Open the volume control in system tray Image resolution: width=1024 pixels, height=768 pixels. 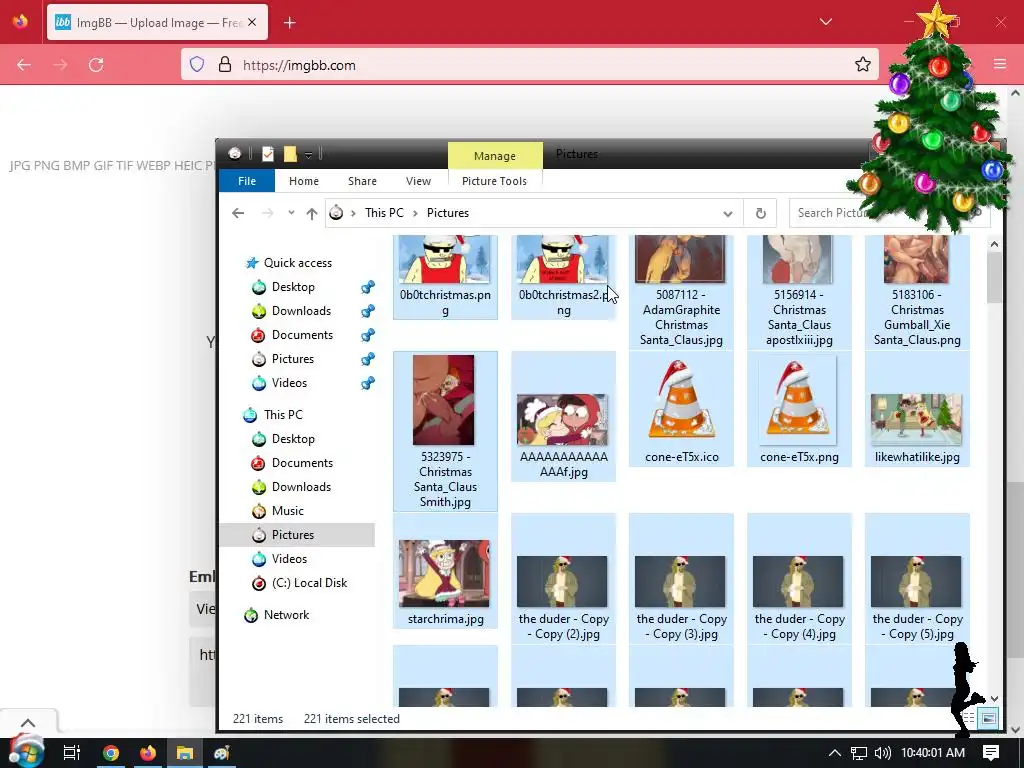pyautogui.click(x=882, y=753)
